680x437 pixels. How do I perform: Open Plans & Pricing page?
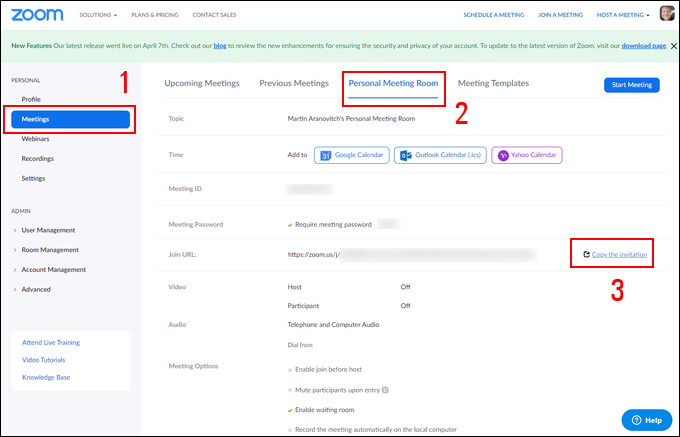[x=155, y=15]
